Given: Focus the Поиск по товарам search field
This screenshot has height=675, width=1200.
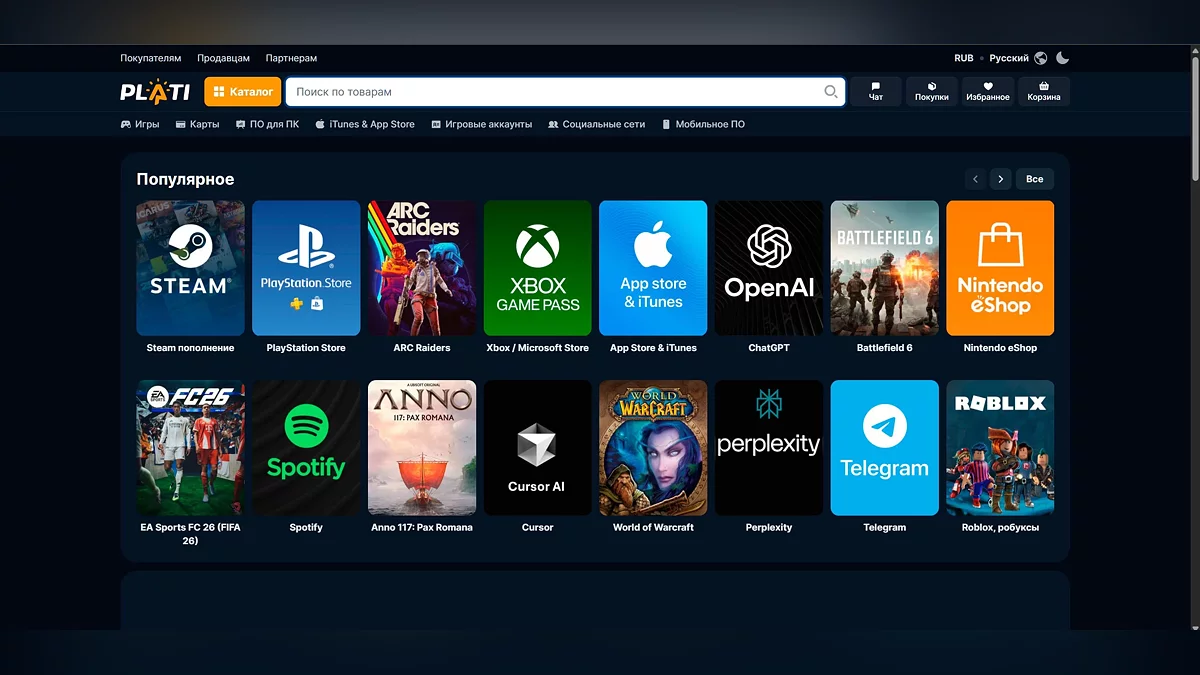Looking at the screenshot, I should [x=565, y=92].
